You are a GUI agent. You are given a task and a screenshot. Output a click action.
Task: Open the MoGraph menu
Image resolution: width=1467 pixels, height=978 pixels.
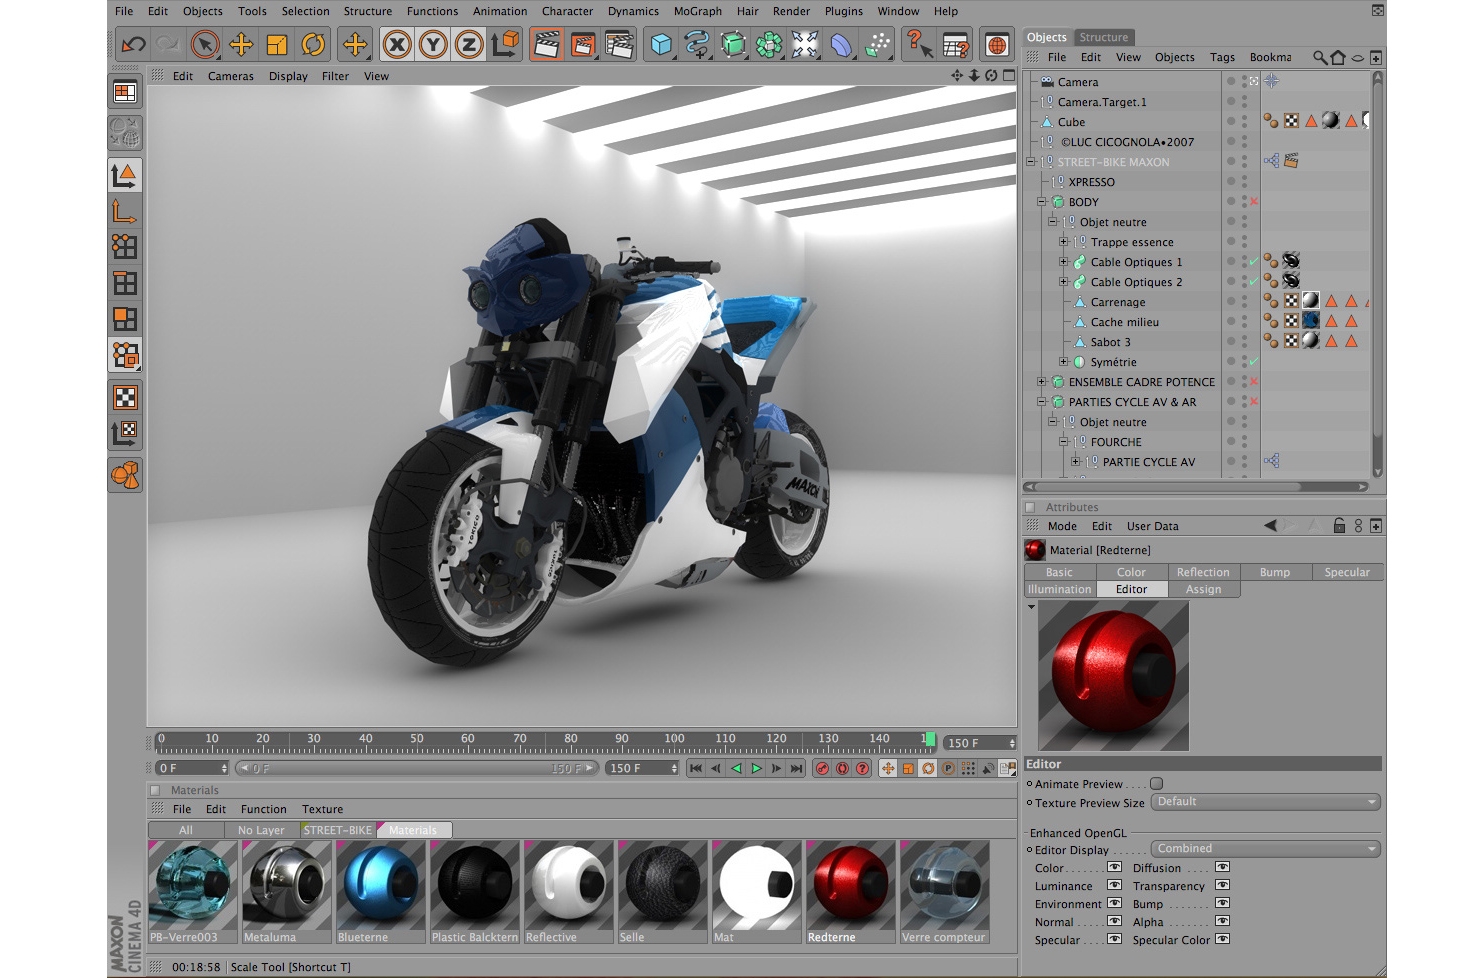point(697,11)
